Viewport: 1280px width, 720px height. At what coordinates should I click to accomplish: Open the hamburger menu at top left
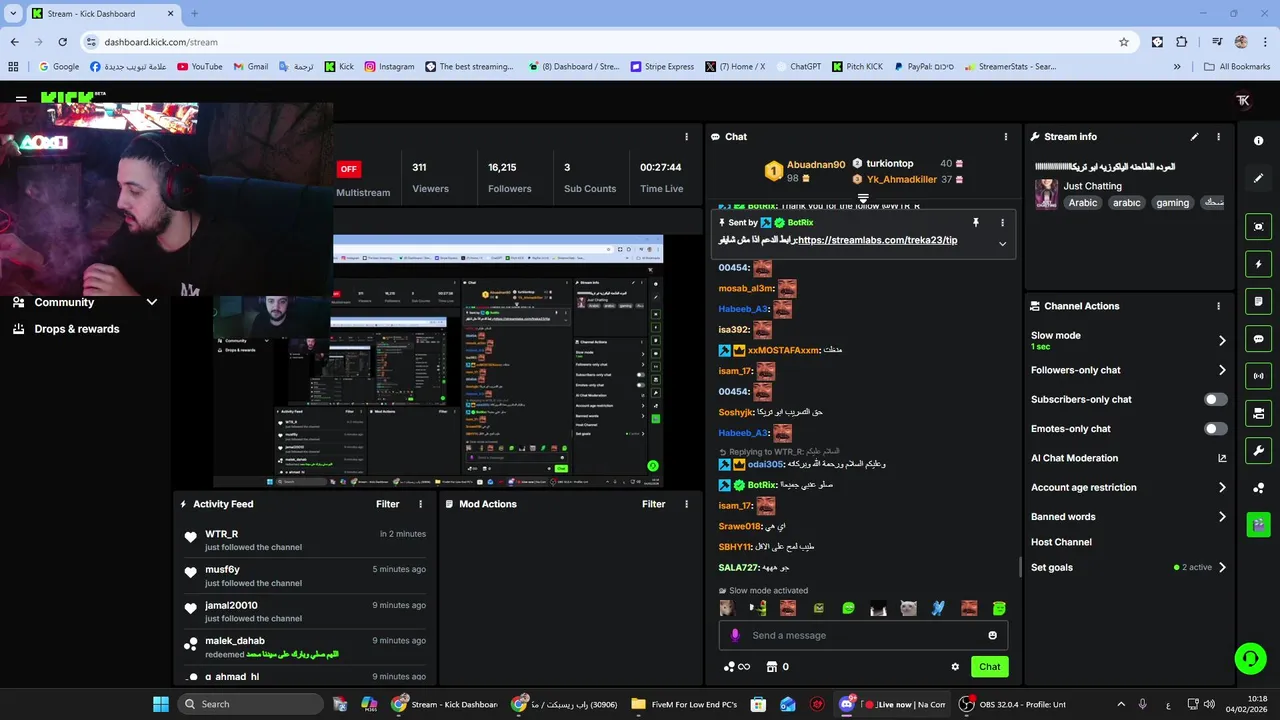(x=21, y=99)
